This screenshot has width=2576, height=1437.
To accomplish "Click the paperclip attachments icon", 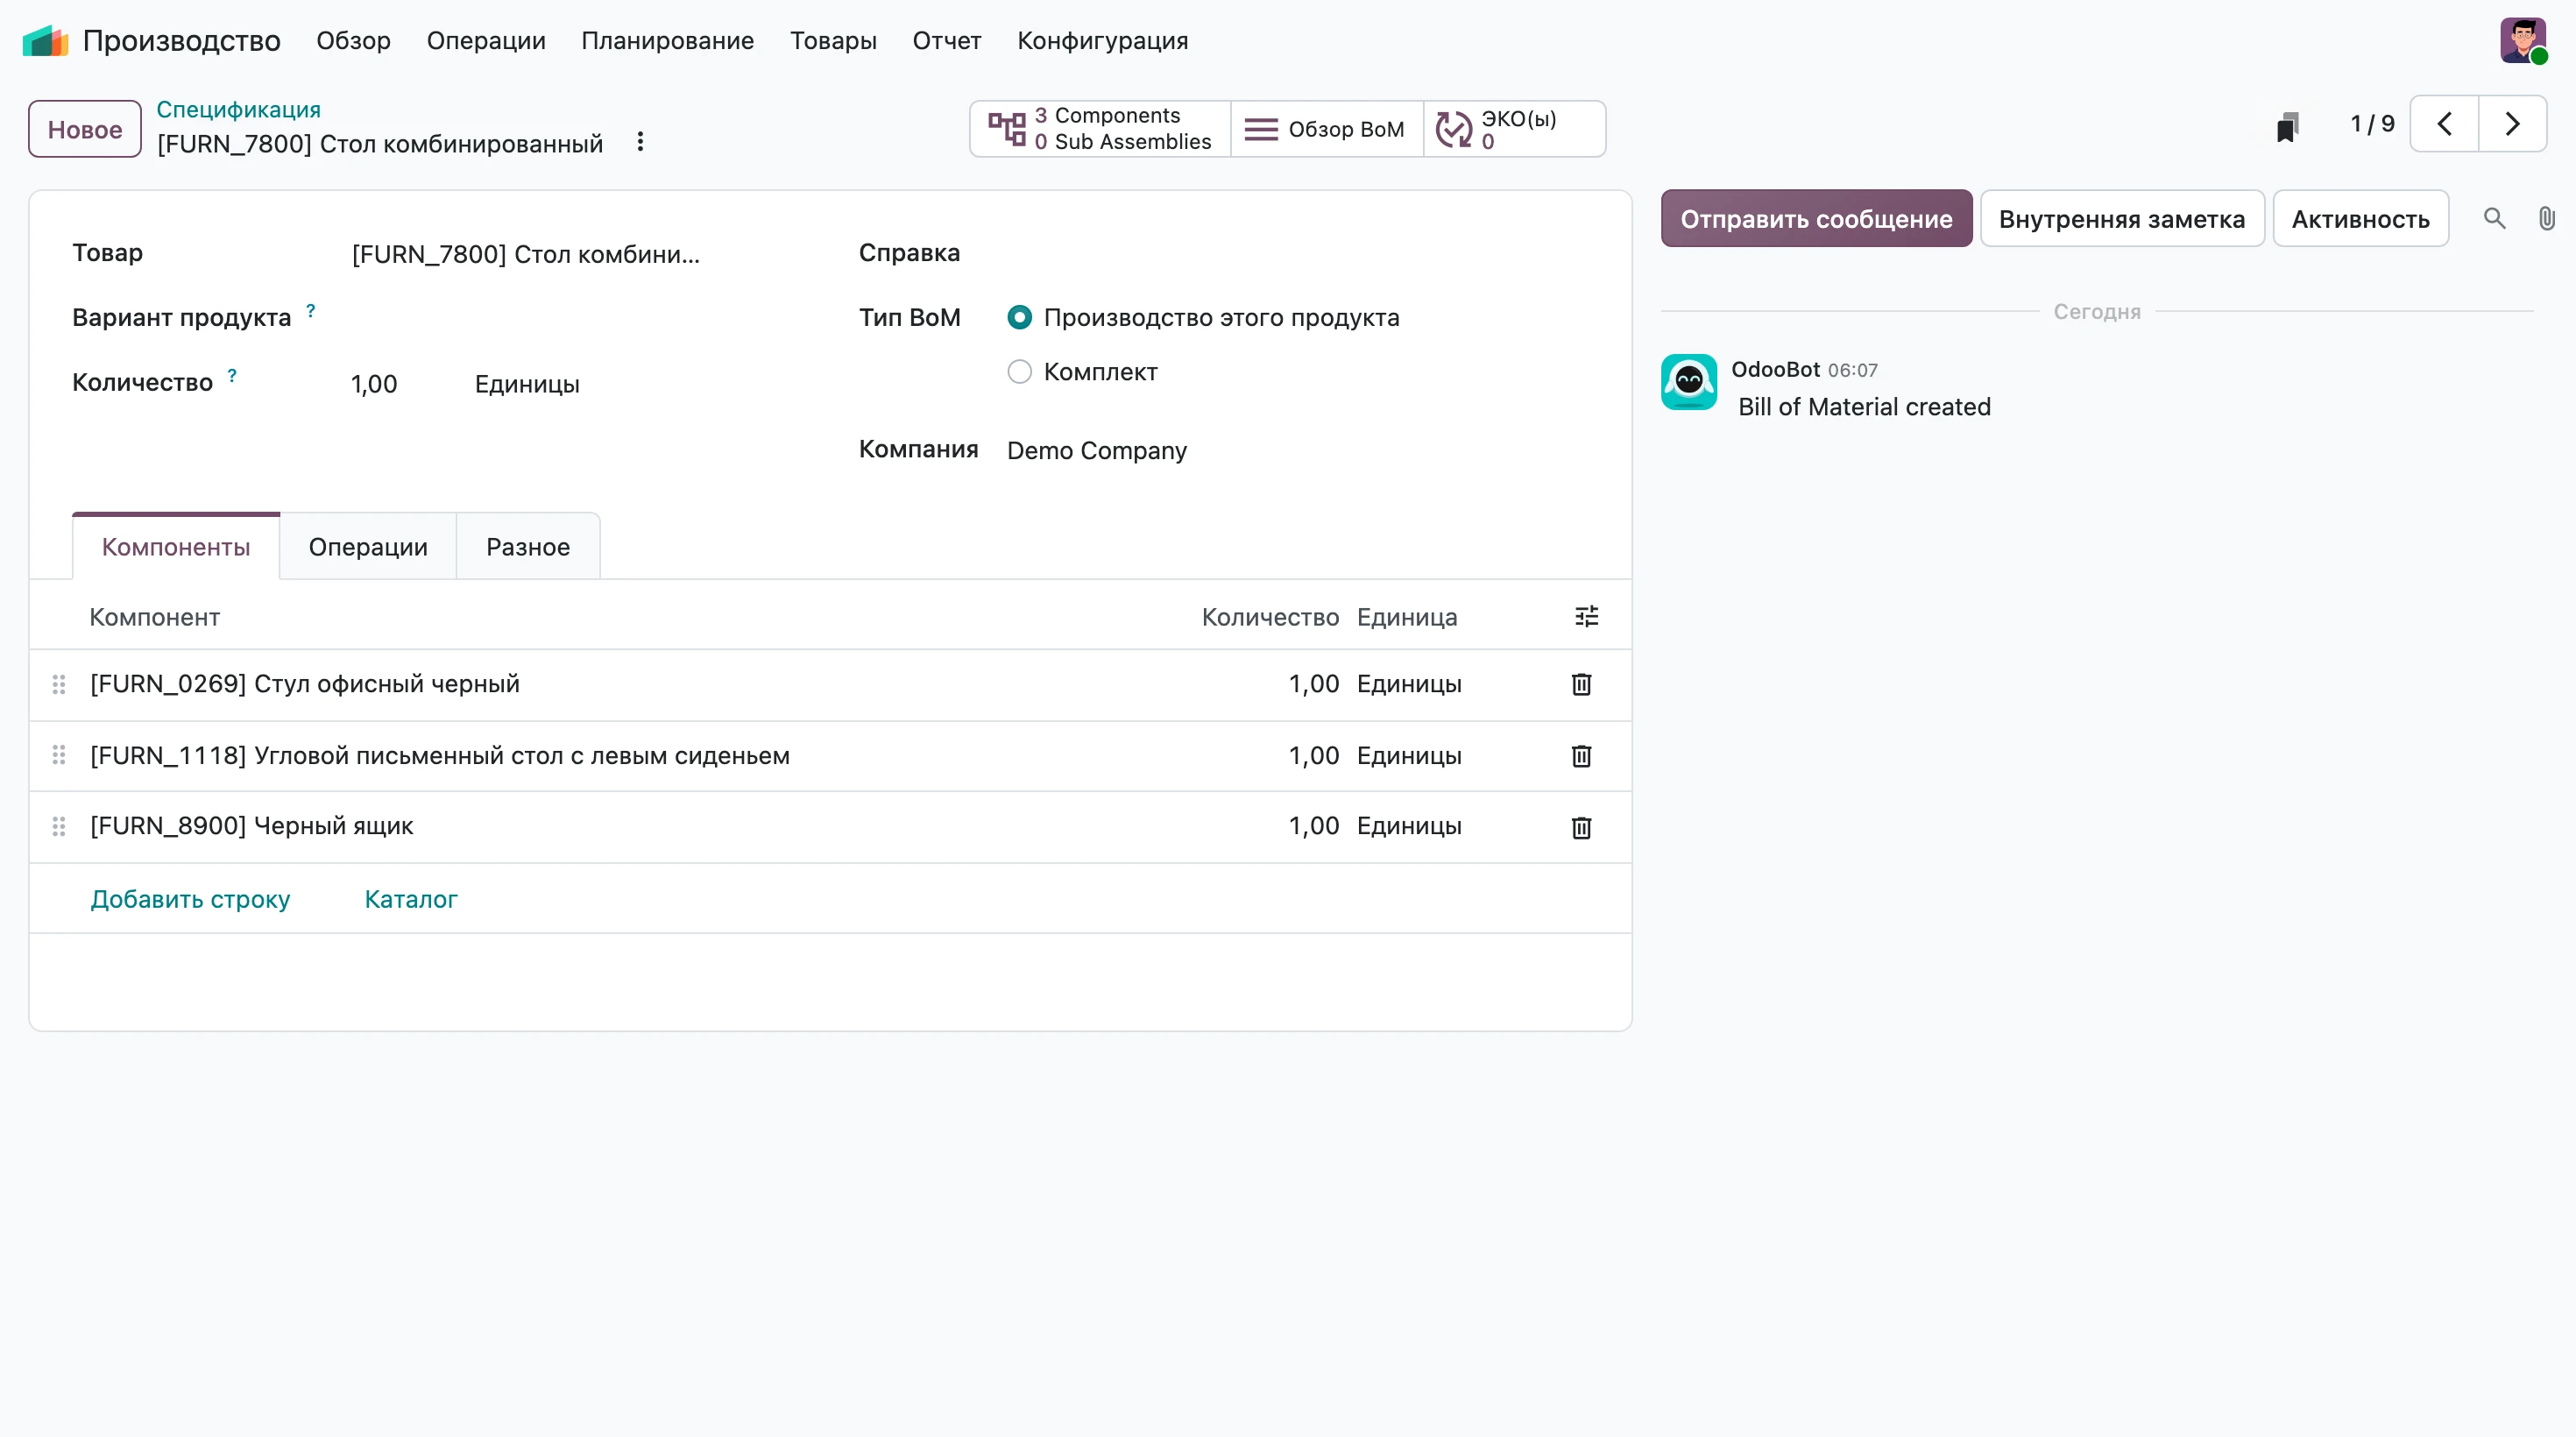I will point(2546,218).
